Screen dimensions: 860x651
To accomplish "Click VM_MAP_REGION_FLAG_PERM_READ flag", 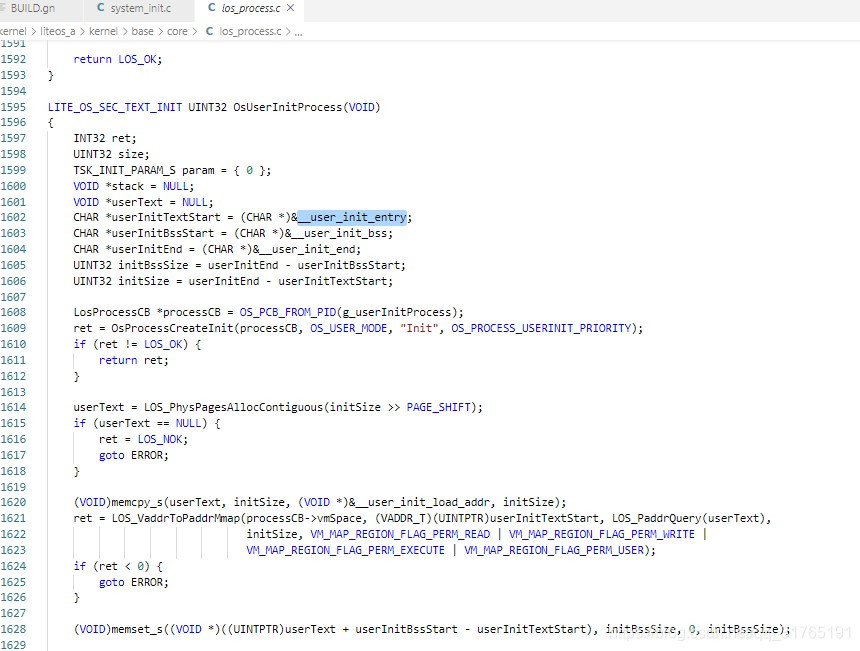I will coord(400,534).
